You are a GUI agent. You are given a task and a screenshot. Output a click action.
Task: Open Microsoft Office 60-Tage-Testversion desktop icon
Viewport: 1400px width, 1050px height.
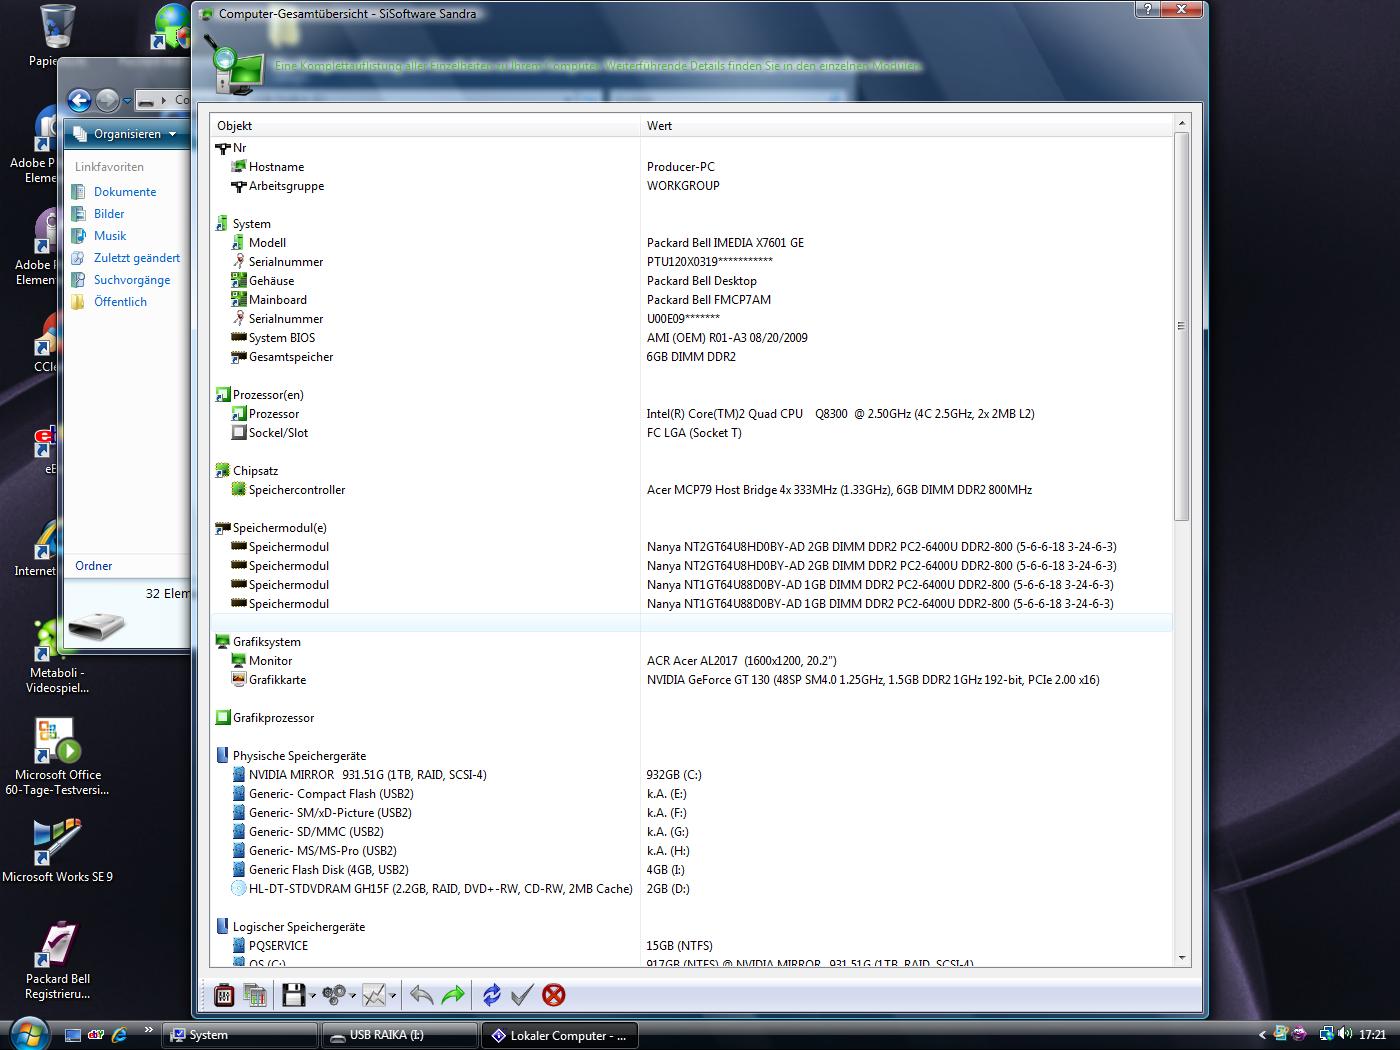coord(57,757)
